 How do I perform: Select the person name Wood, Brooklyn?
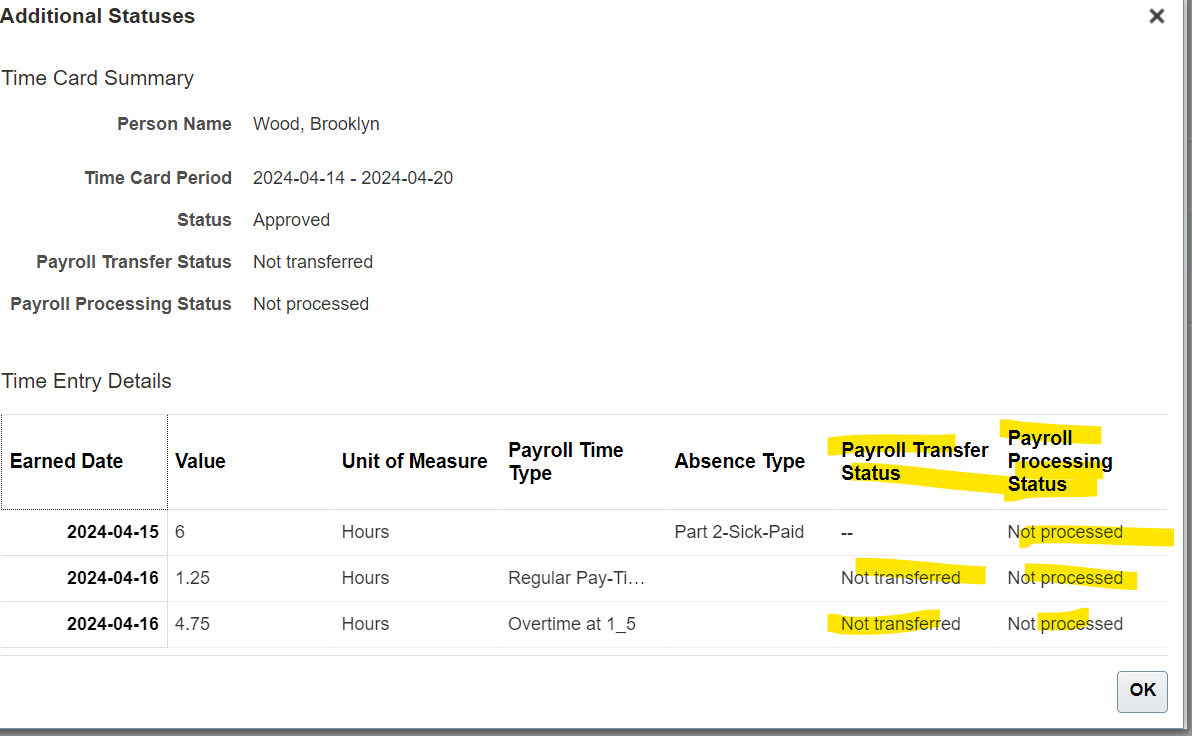[x=316, y=123]
